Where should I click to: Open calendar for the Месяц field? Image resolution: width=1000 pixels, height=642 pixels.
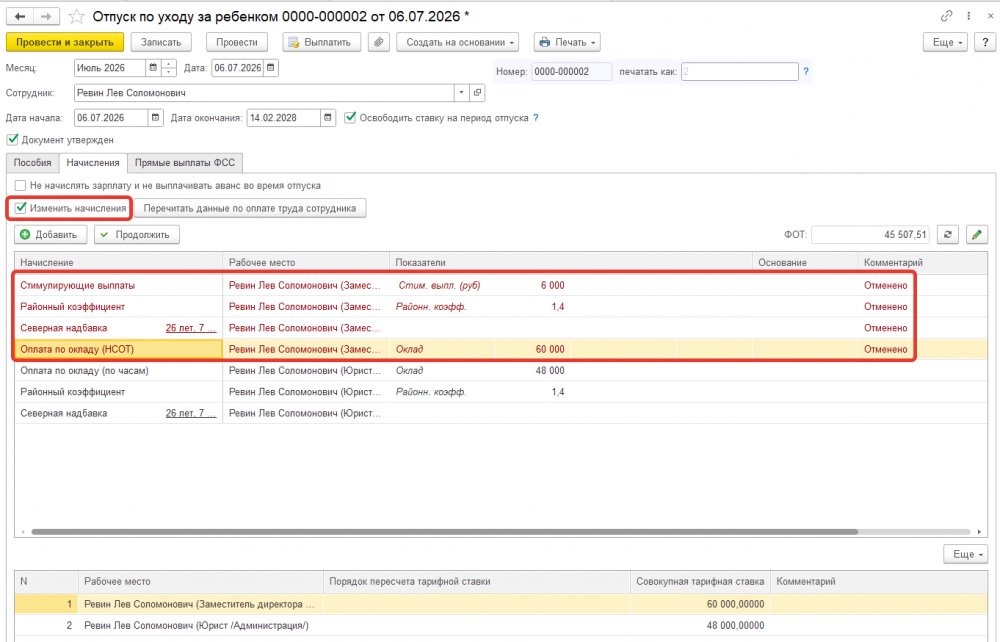pyautogui.click(x=153, y=68)
